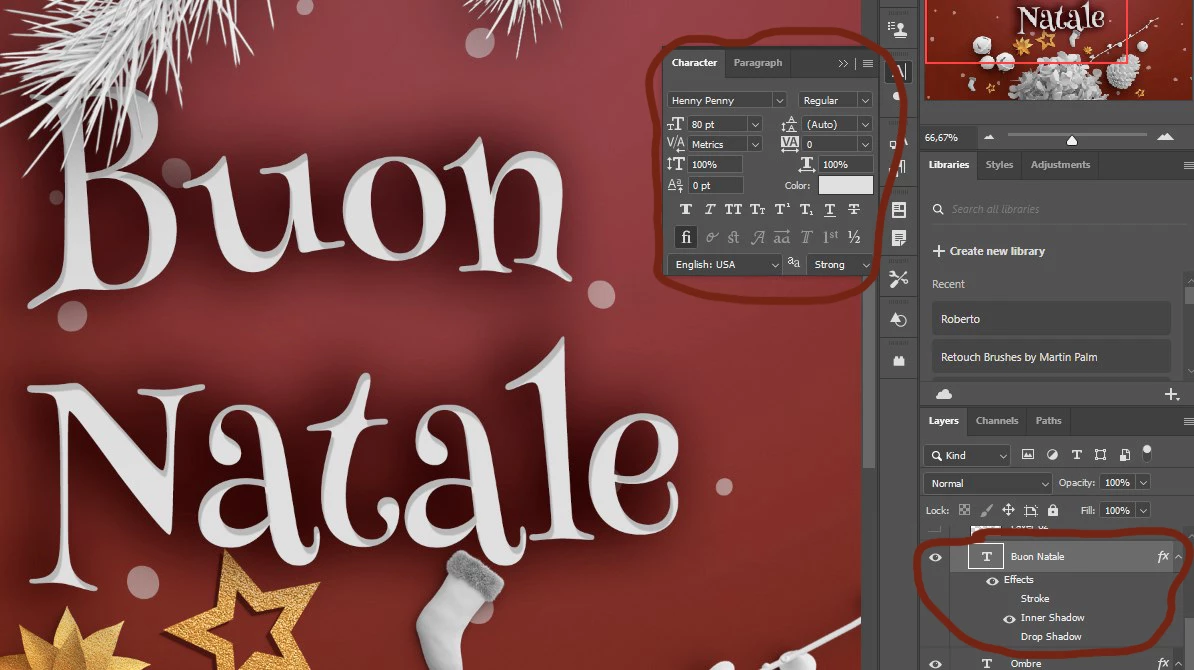Apply Superscript text style
The image size is (1194, 670).
[782, 209]
